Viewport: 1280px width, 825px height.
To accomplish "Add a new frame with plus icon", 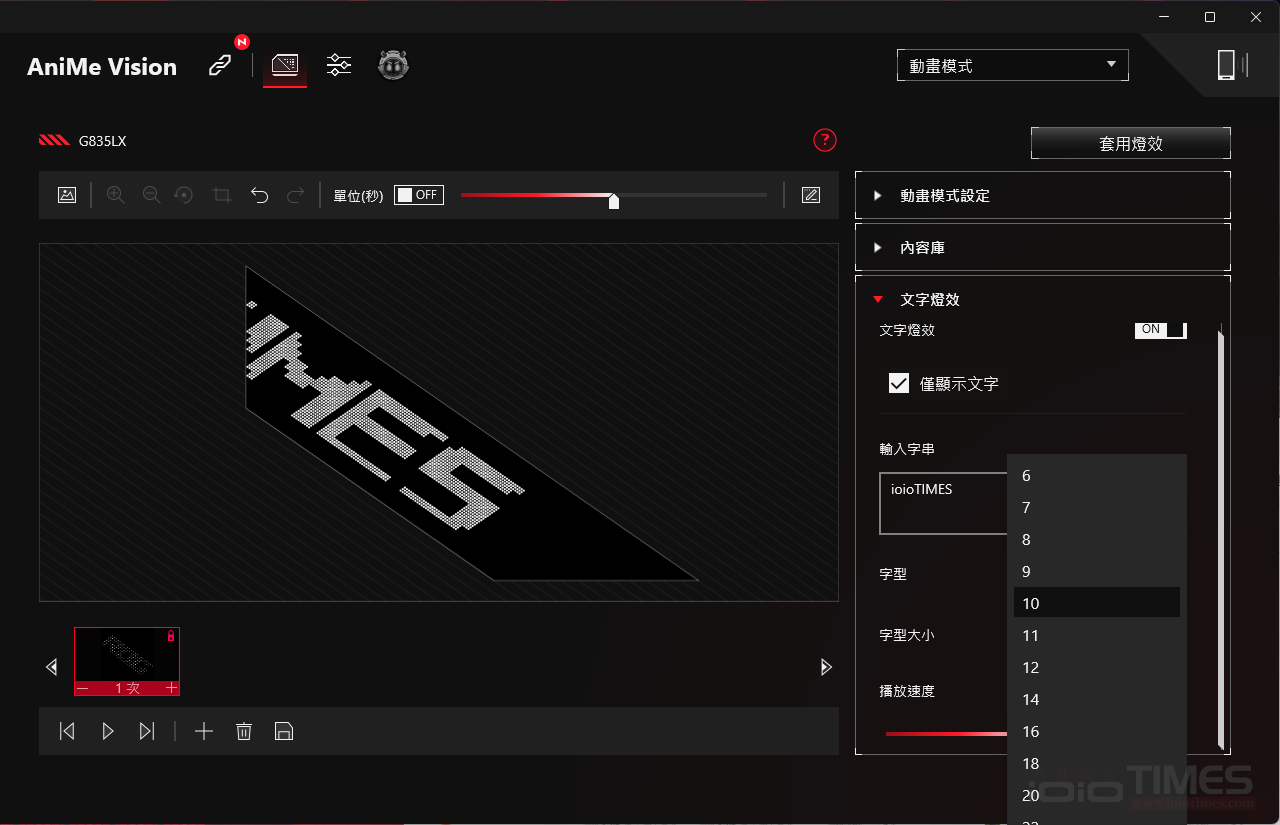I will [x=204, y=731].
